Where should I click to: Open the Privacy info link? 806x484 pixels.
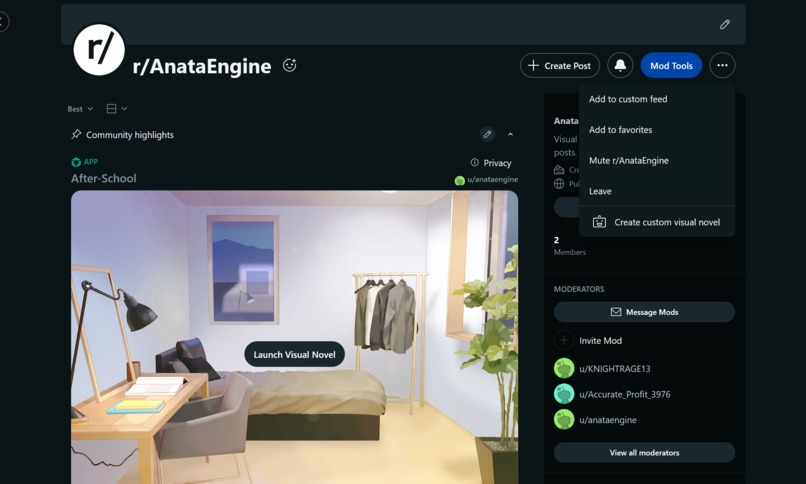tap(491, 163)
